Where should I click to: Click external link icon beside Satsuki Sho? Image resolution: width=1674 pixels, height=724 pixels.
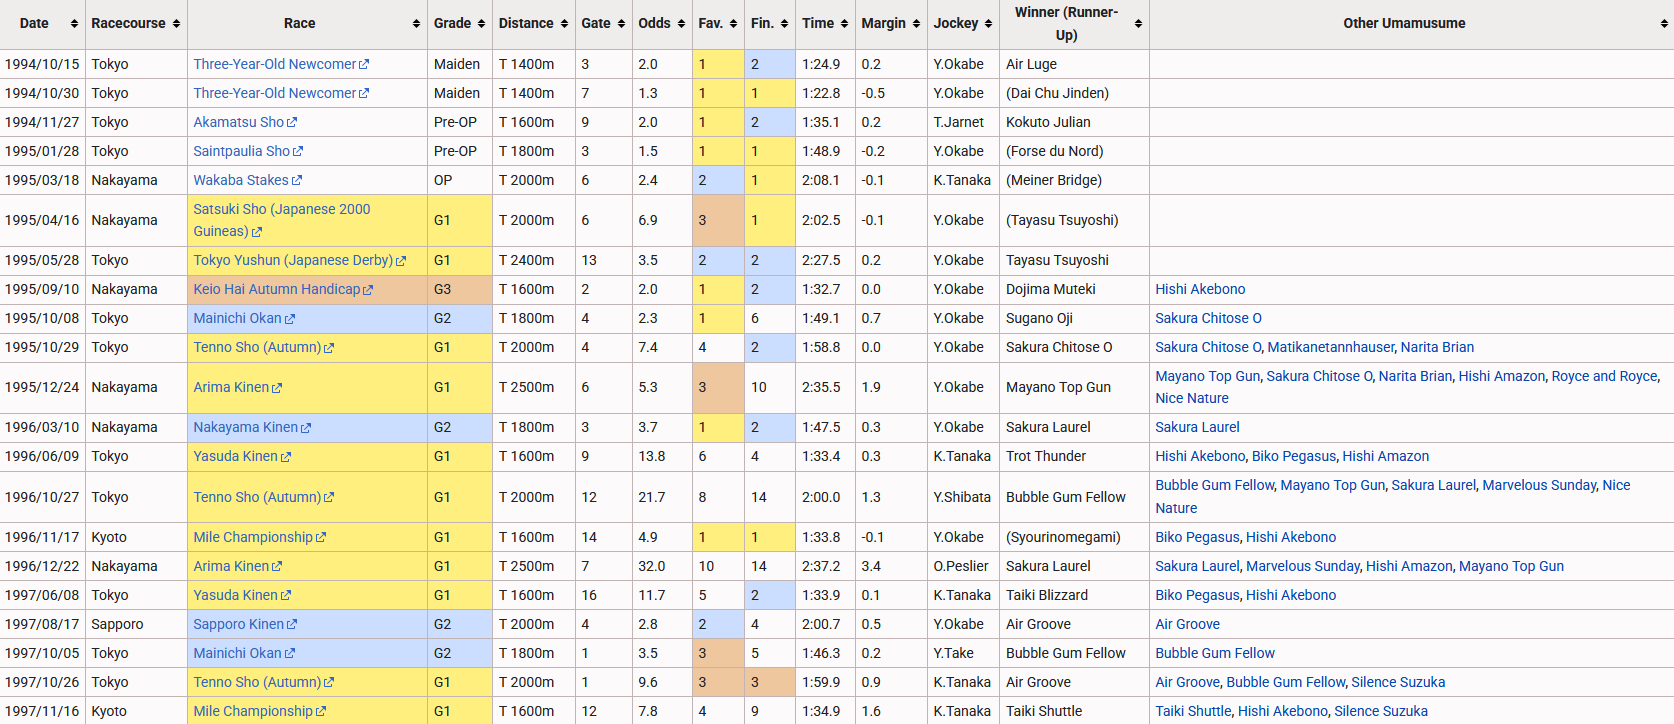coord(257,232)
